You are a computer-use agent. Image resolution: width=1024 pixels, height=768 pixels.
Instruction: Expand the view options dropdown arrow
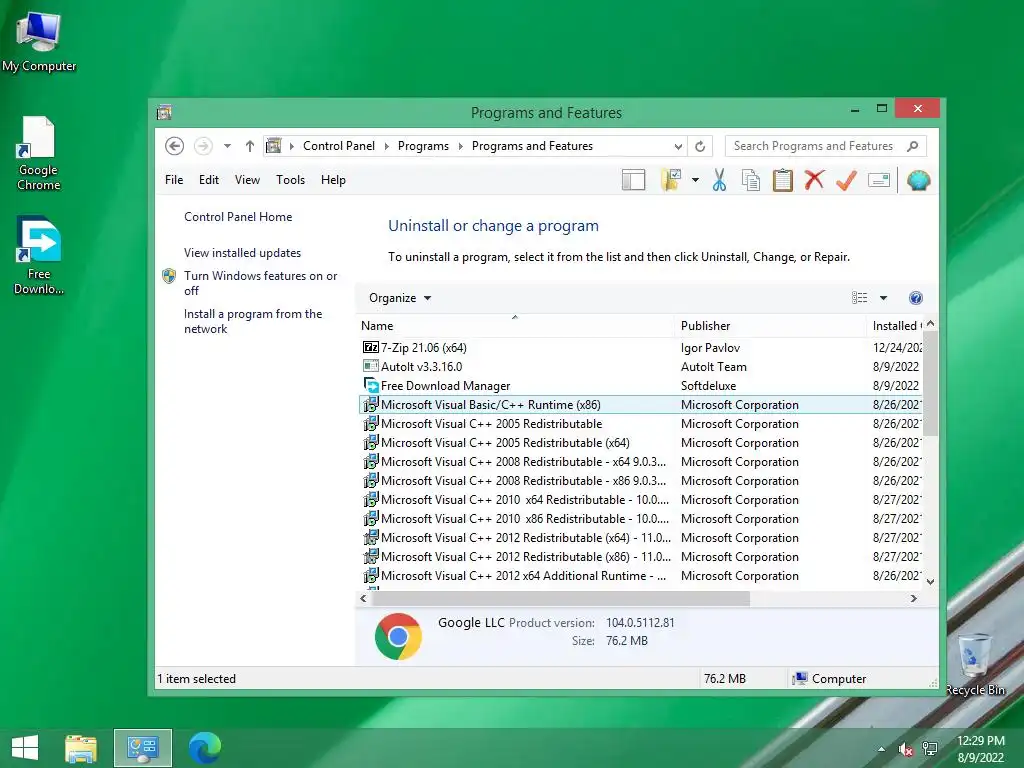click(x=883, y=298)
